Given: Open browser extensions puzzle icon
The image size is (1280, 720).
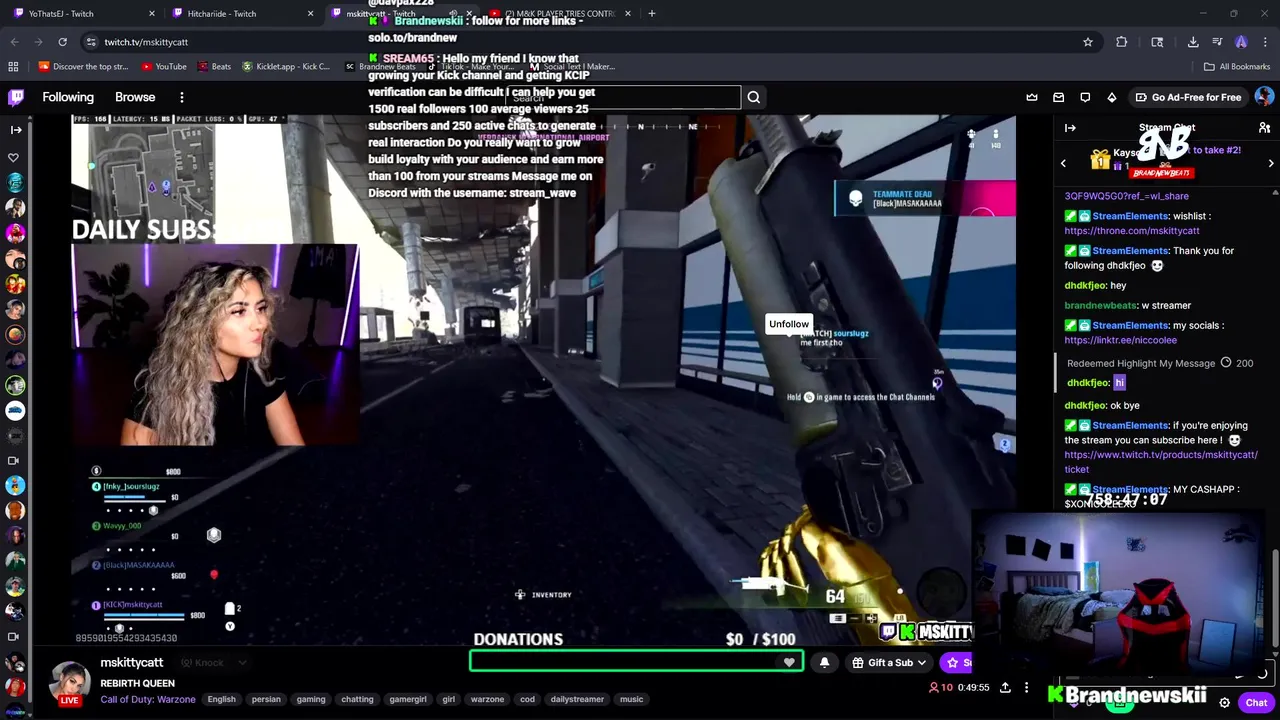Looking at the screenshot, I should [x=1122, y=42].
